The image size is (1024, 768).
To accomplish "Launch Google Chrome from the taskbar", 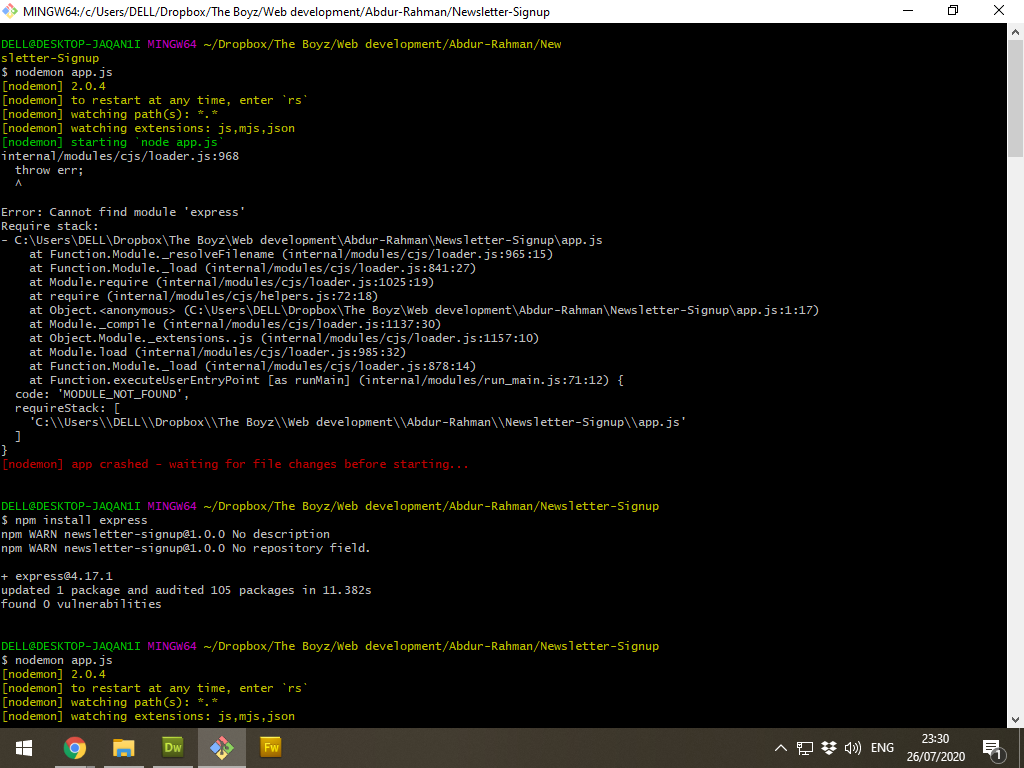I will coord(75,746).
